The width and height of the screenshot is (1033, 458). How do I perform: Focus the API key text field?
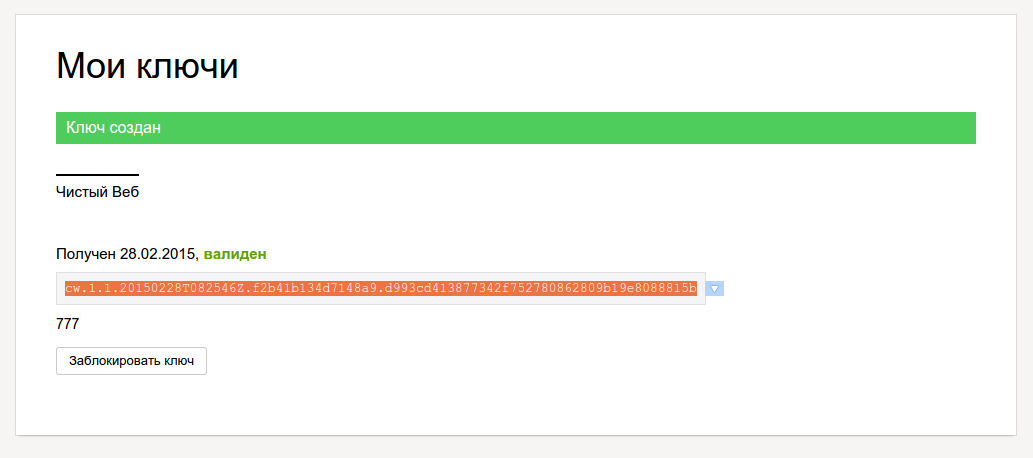[x=380, y=288]
